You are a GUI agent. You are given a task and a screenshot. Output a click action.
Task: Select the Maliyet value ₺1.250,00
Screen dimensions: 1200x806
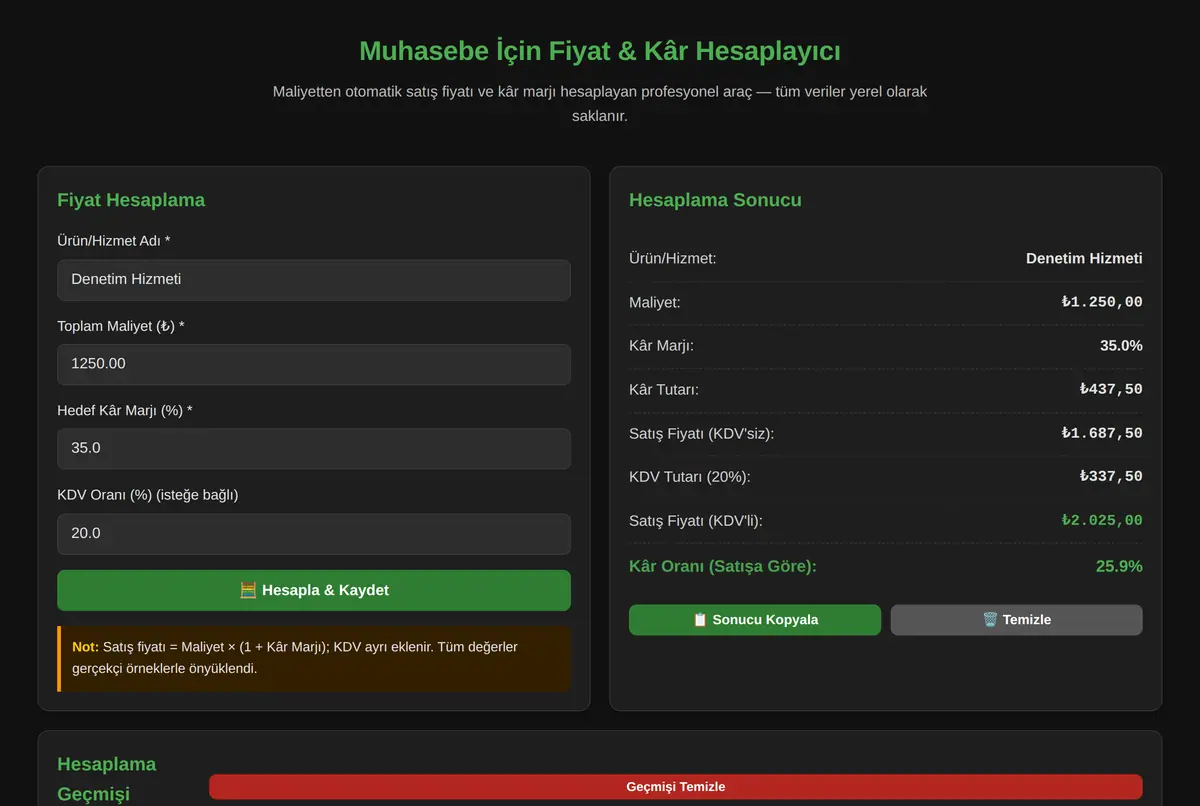point(1102,302)
